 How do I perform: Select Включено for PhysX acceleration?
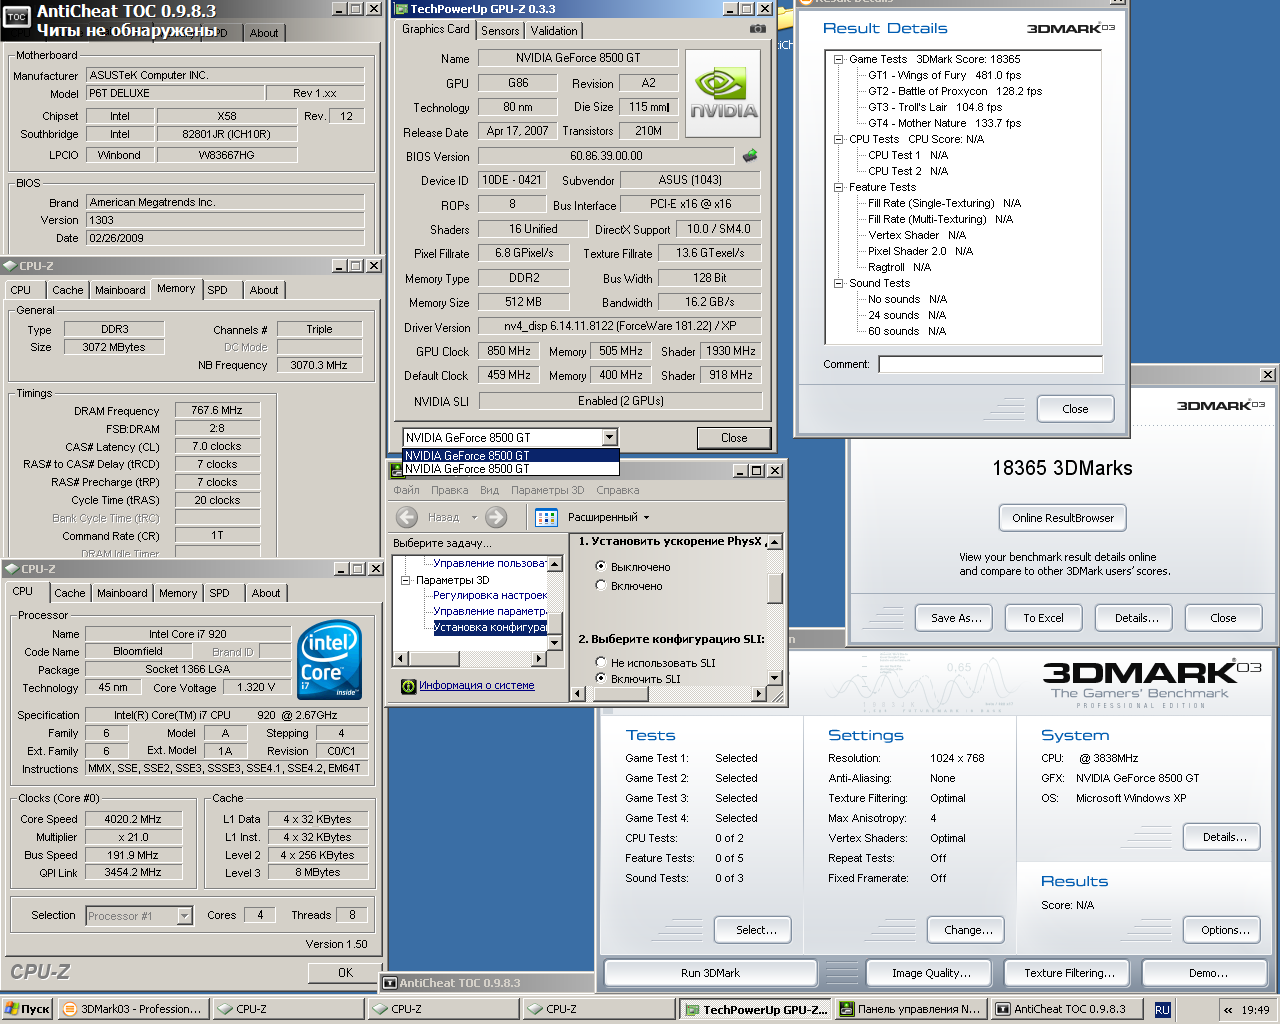pyautogui.click(x=601, y=586)
